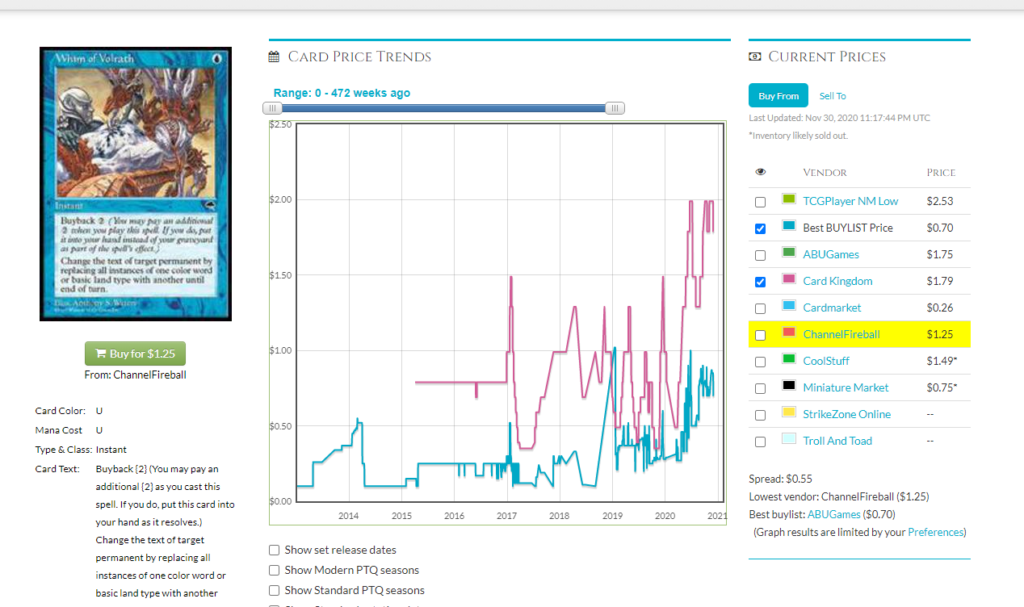Click the left range slider handle
Image resolution: width=1024 pixels, height=607 pixels.
coord(272,108)
